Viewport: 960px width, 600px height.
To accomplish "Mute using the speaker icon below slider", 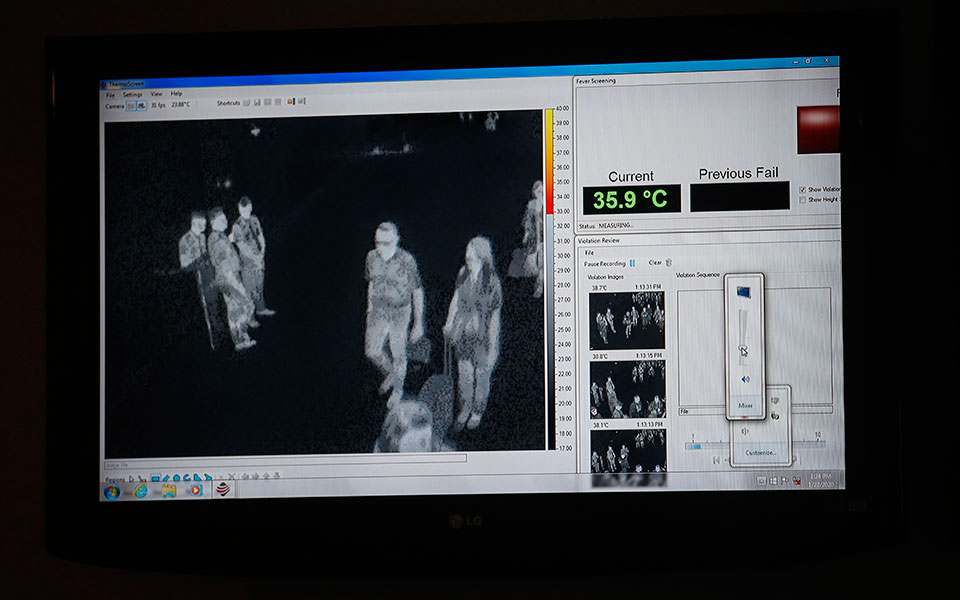I will (745, 380).
